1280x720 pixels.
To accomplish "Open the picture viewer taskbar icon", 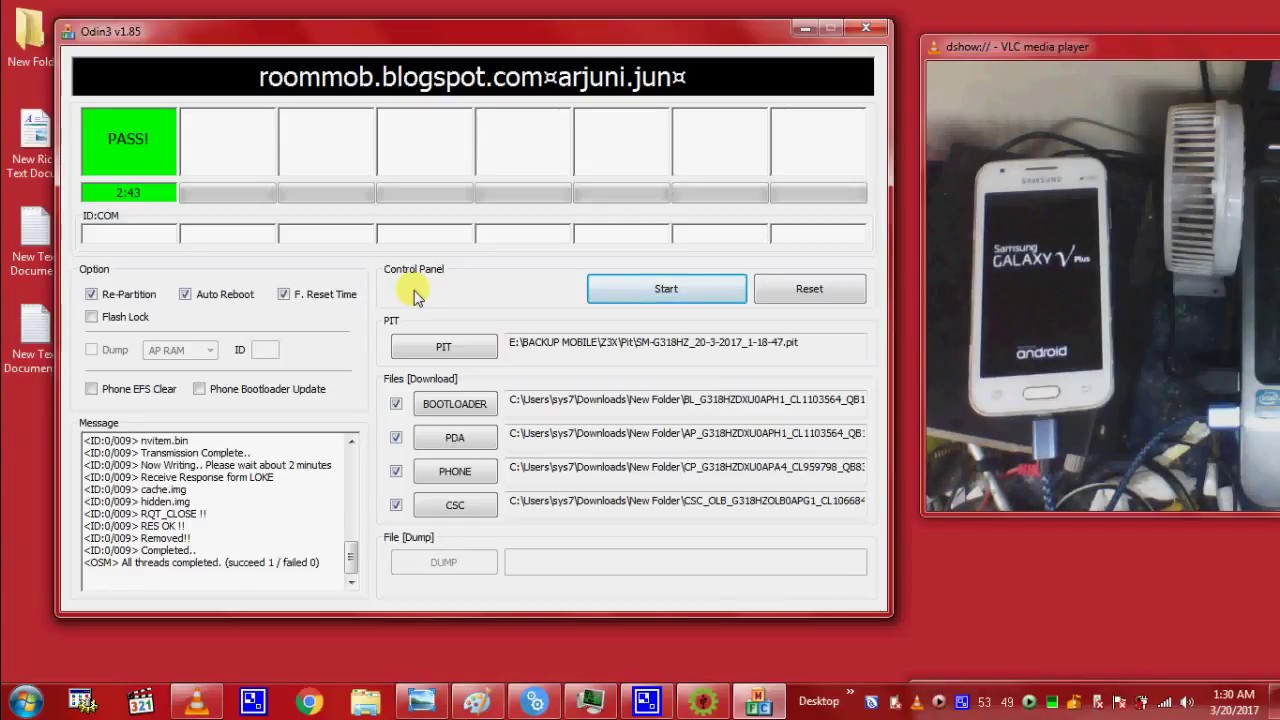I will pyautogui.click(x=421, y=702).
